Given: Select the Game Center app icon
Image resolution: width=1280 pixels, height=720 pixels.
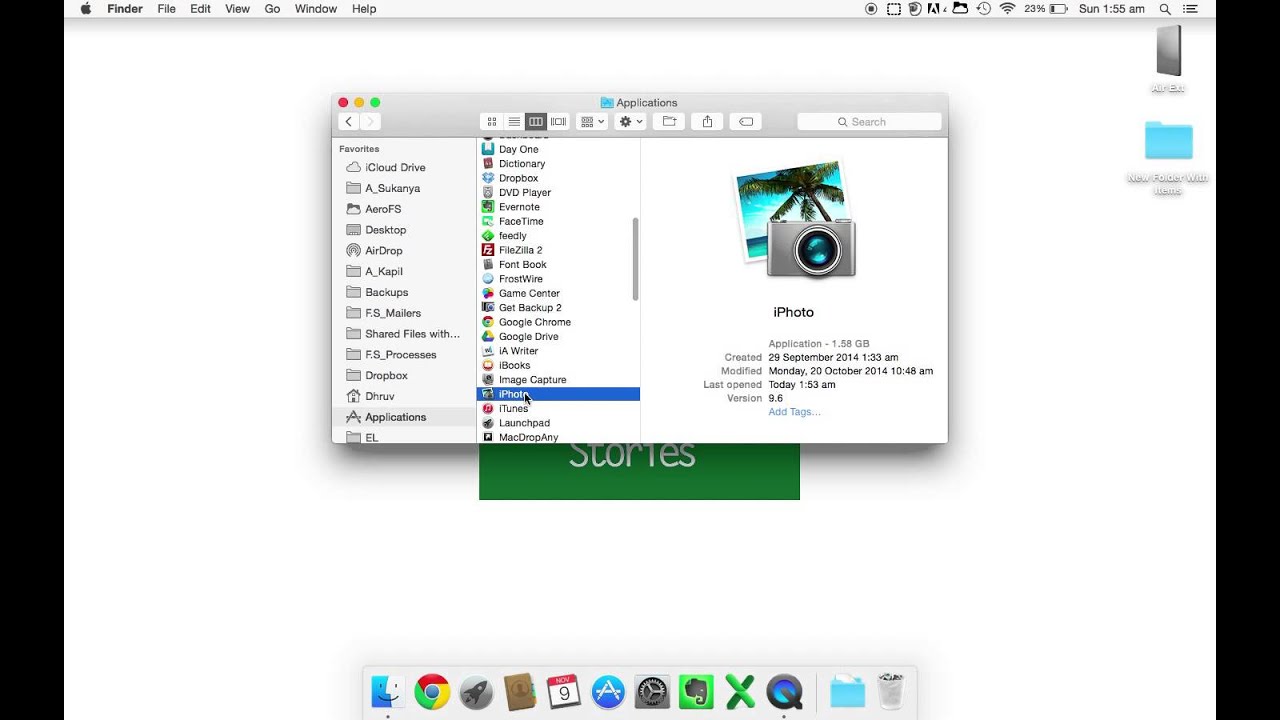Looking at the screenshot, I should [488, 293].
